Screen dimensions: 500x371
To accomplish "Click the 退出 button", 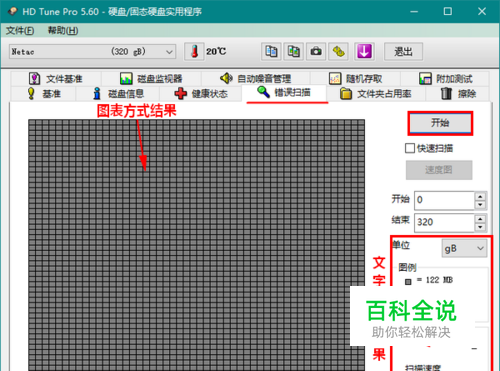I will point(403,52).
